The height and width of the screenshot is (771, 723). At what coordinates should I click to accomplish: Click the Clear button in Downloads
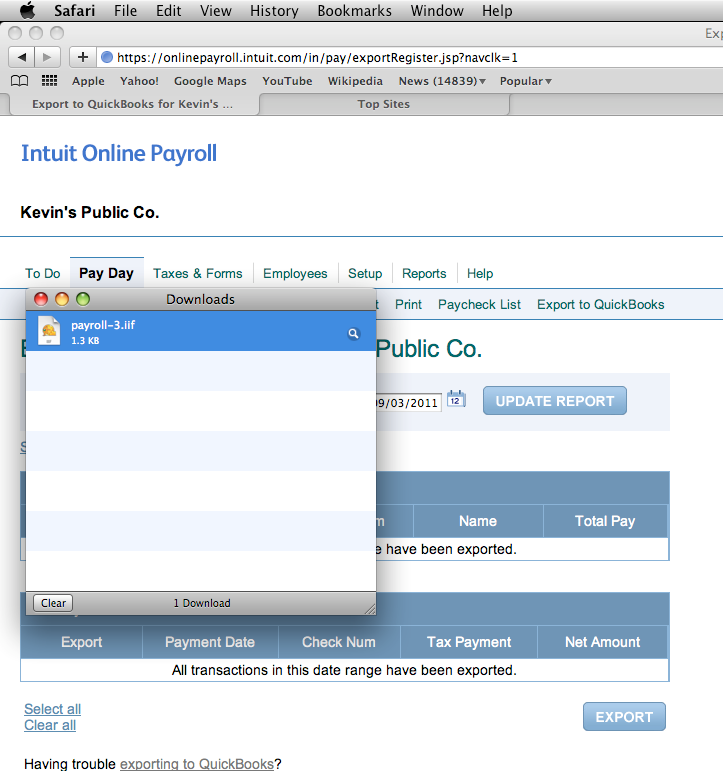tap(53, 603)
